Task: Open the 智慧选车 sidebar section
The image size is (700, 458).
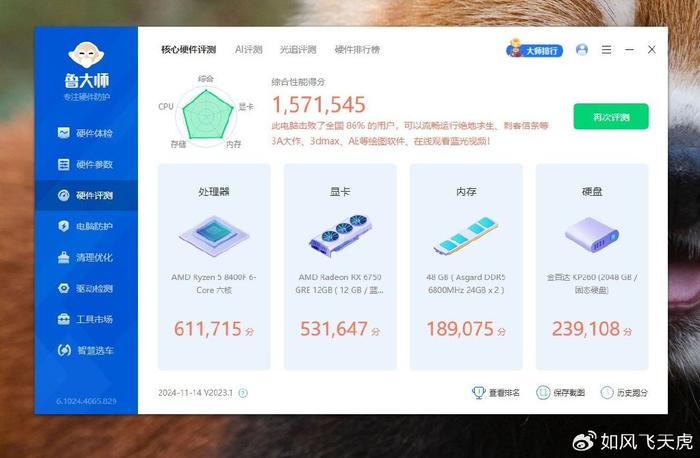Action: (86, 350)
